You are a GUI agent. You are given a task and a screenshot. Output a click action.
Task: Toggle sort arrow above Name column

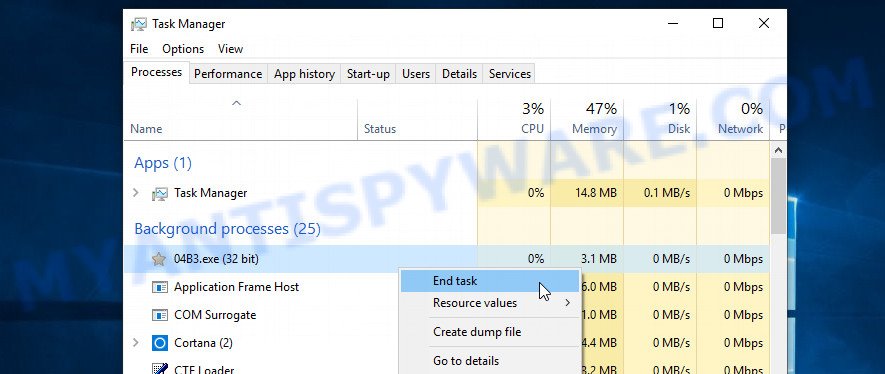237,103
